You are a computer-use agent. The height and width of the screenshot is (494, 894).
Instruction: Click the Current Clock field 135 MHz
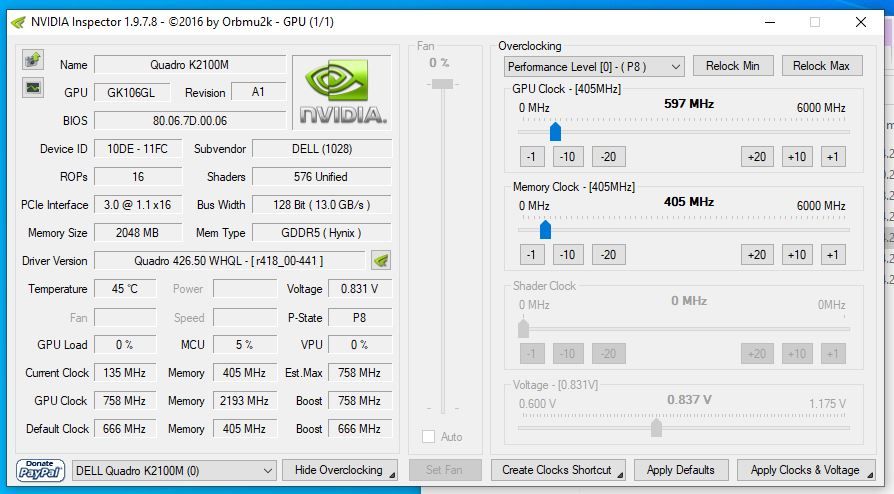click(125, 372)
